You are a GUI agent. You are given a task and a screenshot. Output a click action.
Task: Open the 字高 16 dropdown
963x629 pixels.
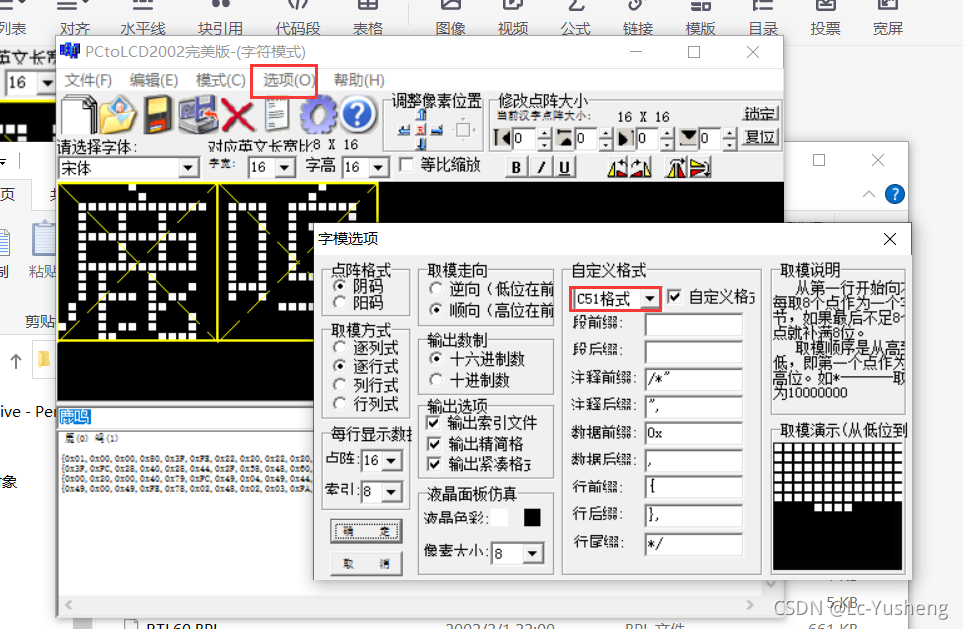click(x=378, y=167)
